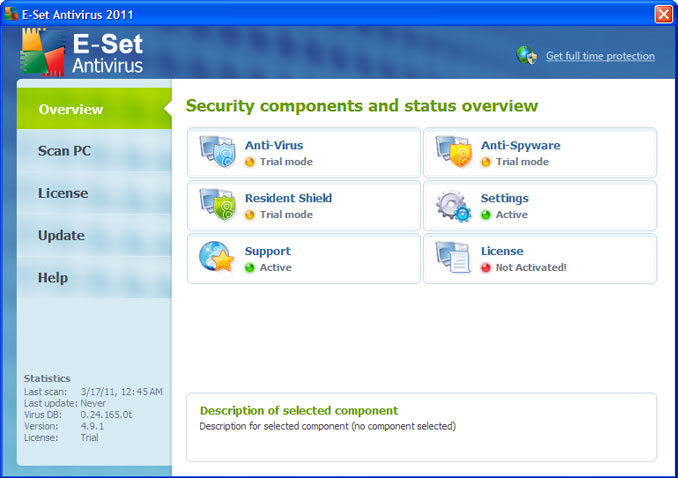Image resolution: width=678 pixels, height=478 pixels.
Task: Click the E-Set Antivirus castle logo
Action: pyautogui.click(x=42, y=52)
